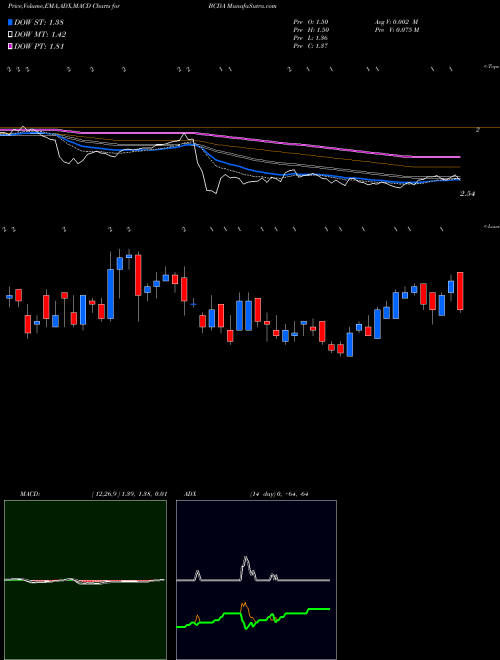Viewport: 500px width, 660px height.
Task: Click the 'MACD:' panel label
Action: tap(30, 494)
